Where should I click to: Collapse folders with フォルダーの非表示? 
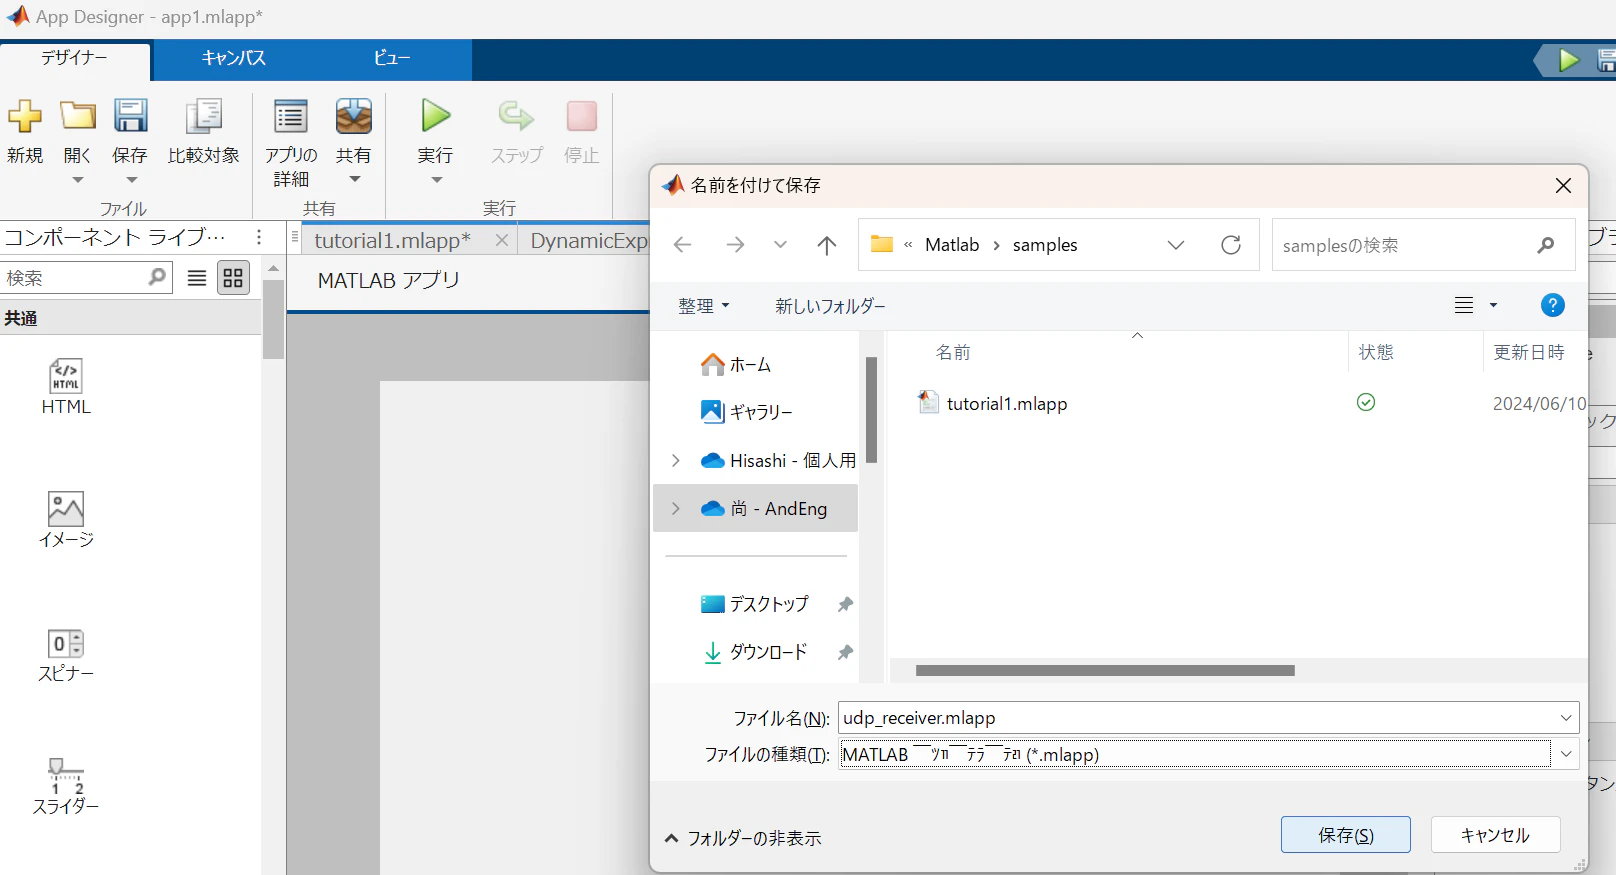[x=743, y=838]
